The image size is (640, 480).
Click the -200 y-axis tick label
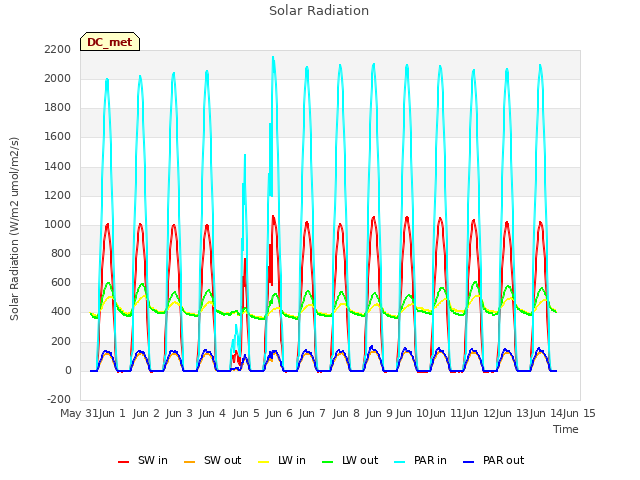tap(59, 399)
